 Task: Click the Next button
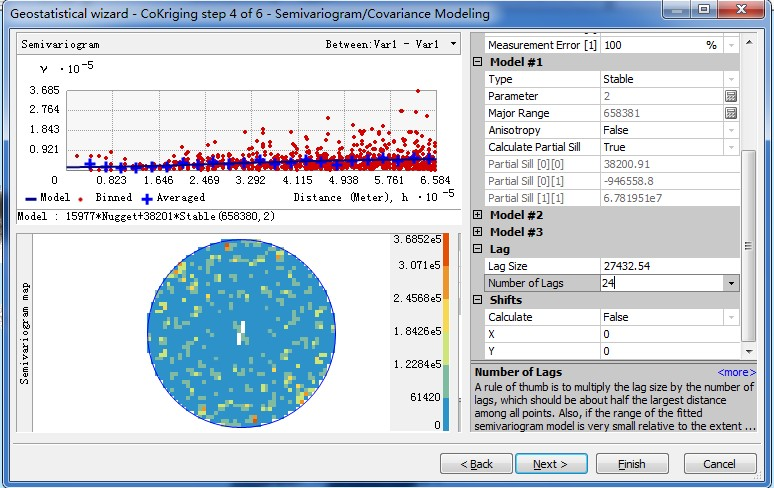[550, 464]
